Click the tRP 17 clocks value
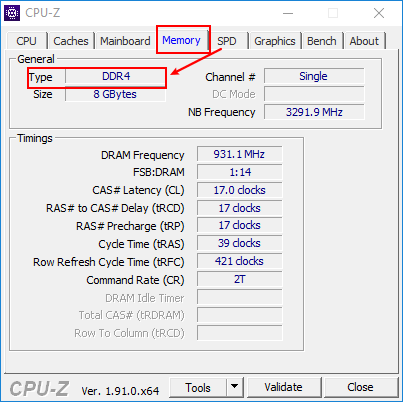 click(239, 225)
